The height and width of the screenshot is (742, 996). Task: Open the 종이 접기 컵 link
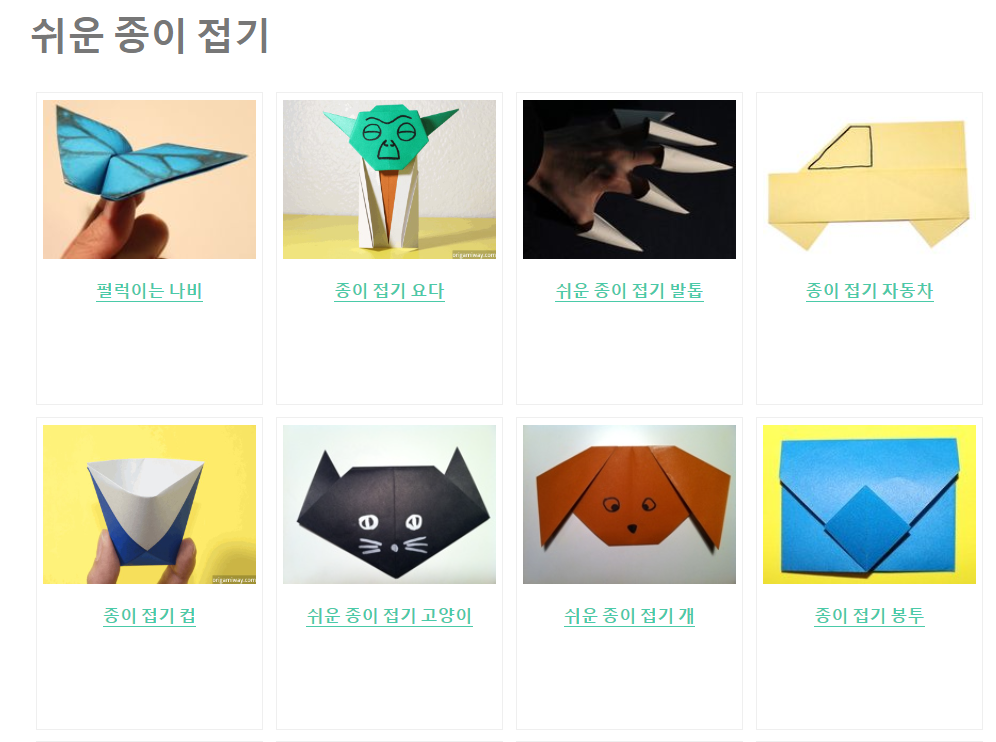coord(149,616)
